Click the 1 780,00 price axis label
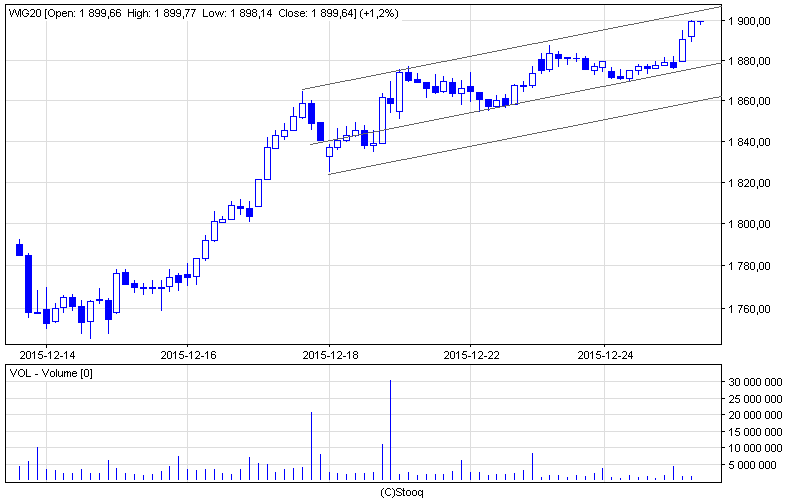This screenshot has height=500, width=800. 749,266
